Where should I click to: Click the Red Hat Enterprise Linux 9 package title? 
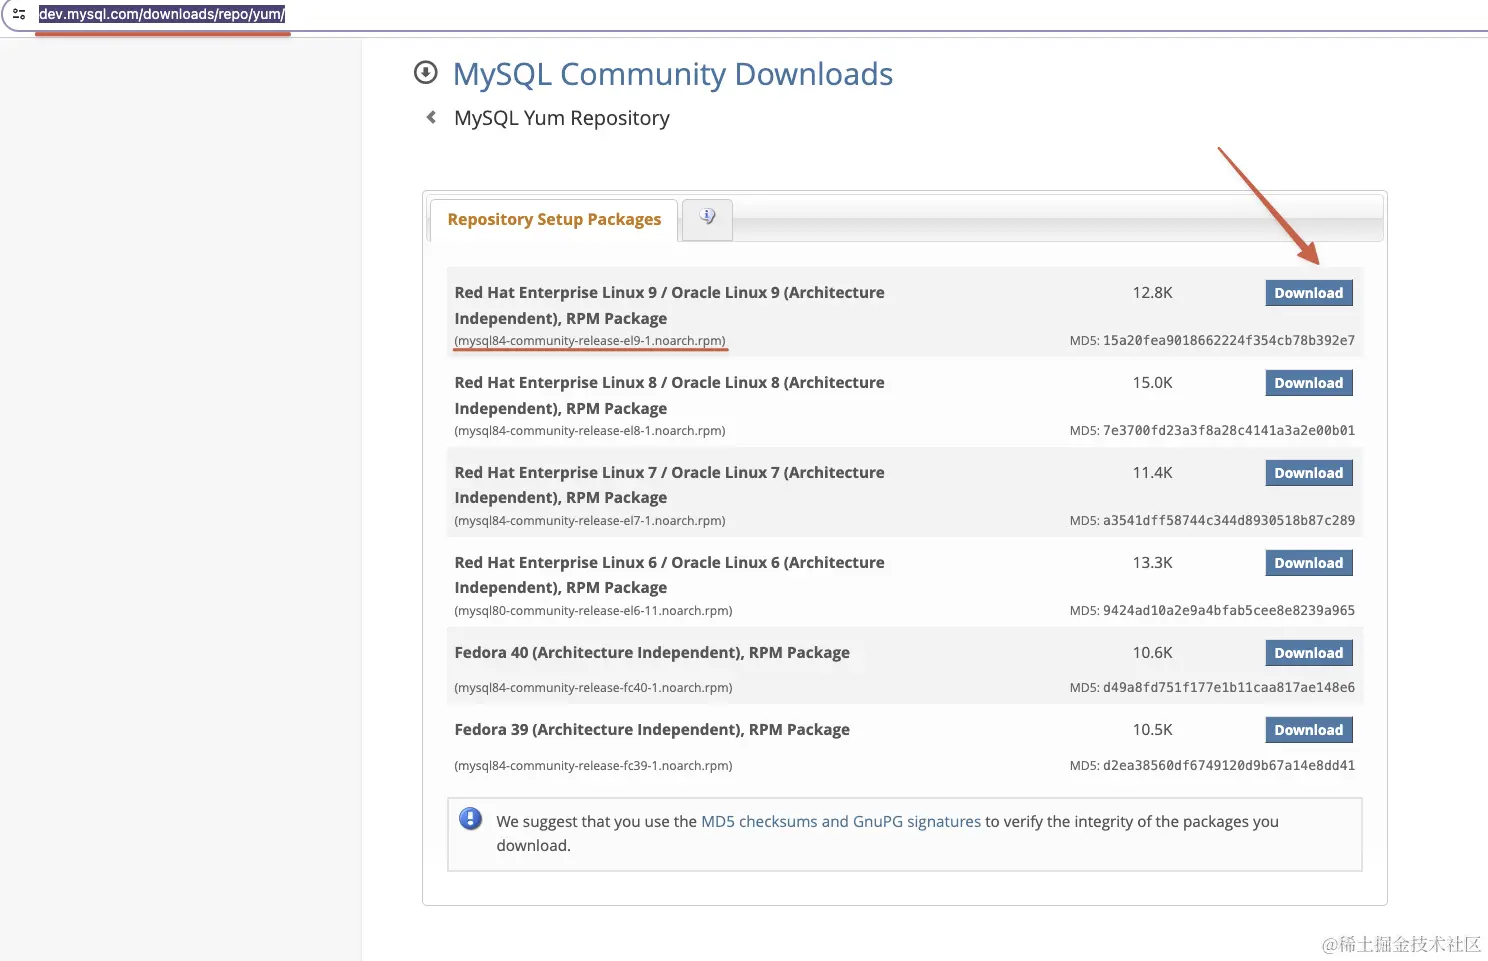pyautogui.click(x=669, y=305)
